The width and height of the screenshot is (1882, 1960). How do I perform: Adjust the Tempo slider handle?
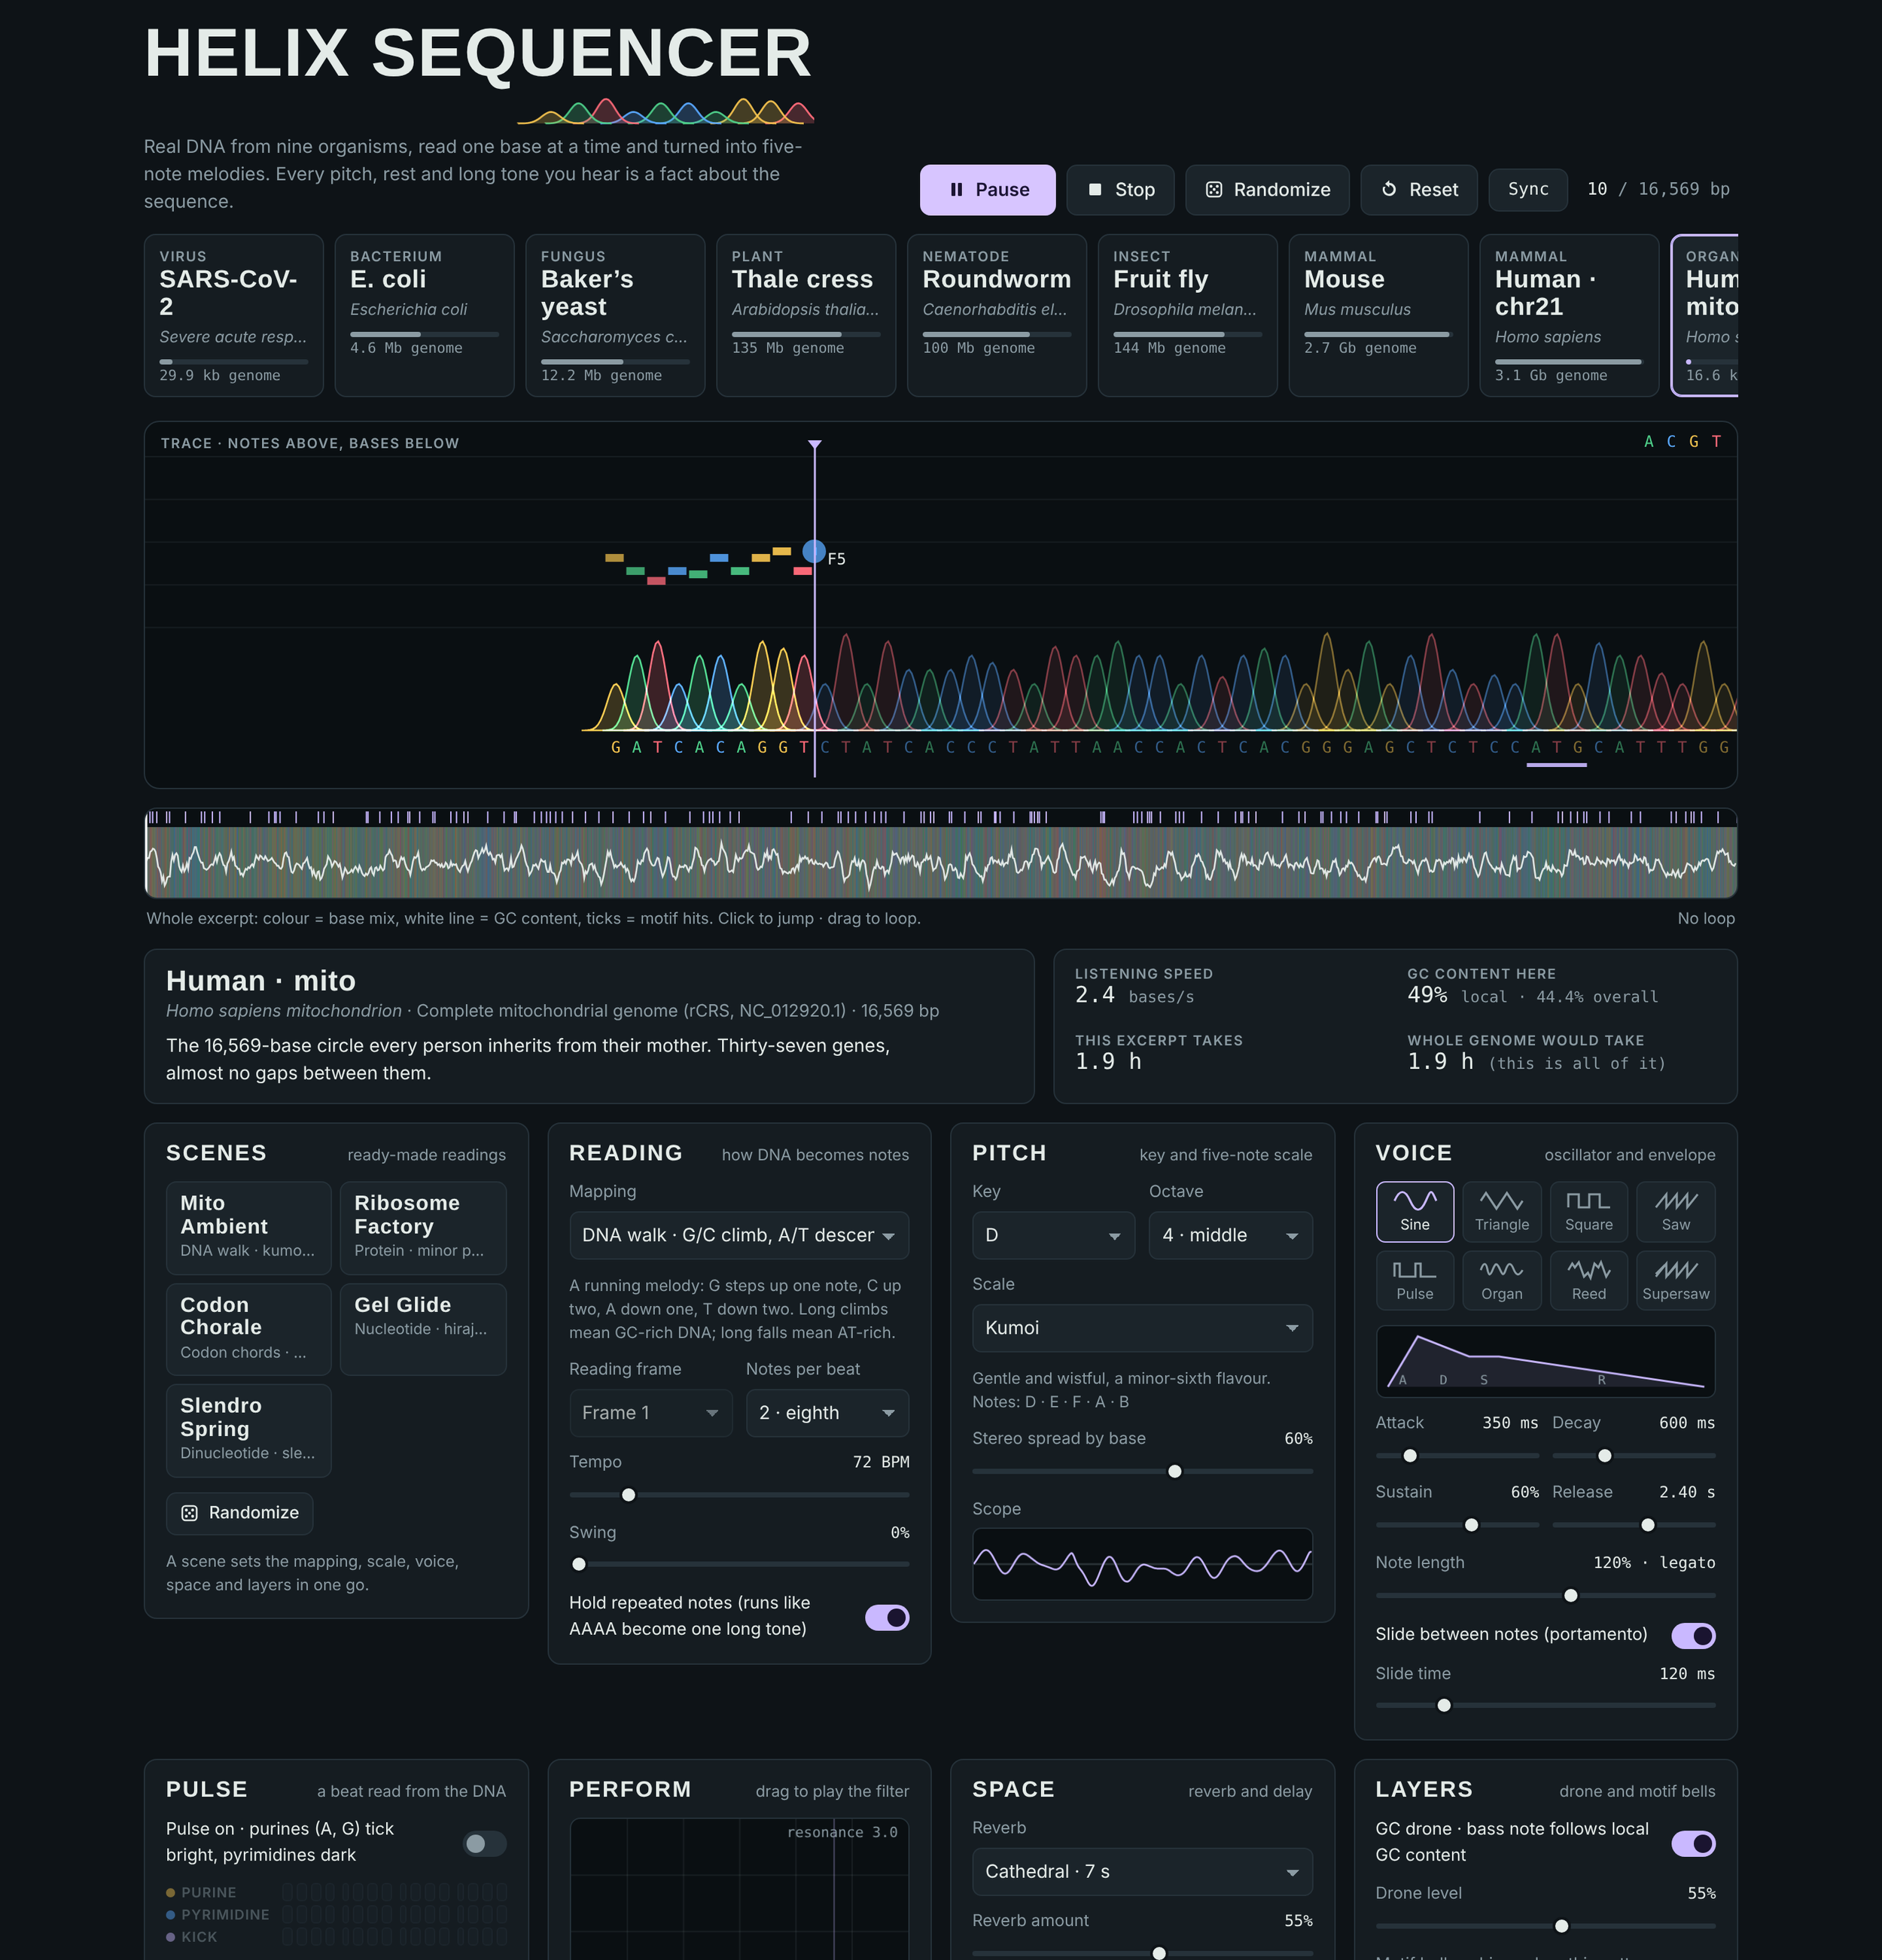pyautogui.click(x=628, y=1495)
